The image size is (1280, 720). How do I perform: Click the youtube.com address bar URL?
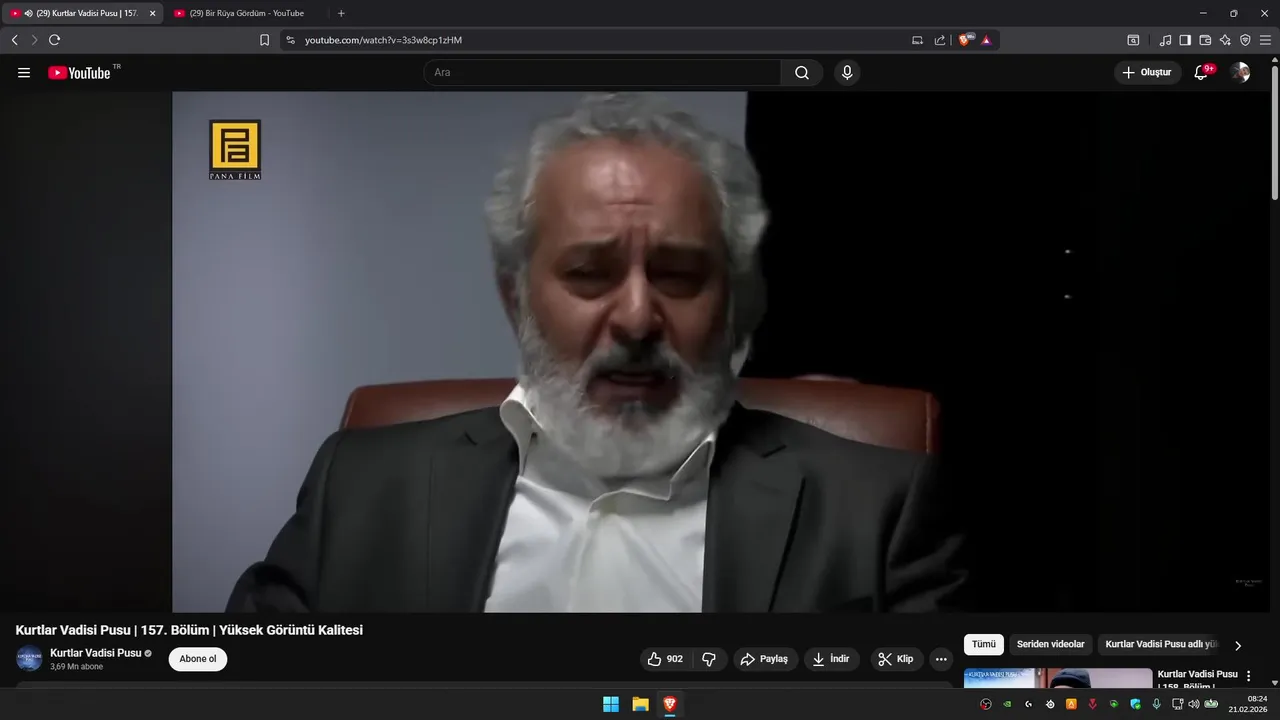pyautogui.click(x=383, y=40)
